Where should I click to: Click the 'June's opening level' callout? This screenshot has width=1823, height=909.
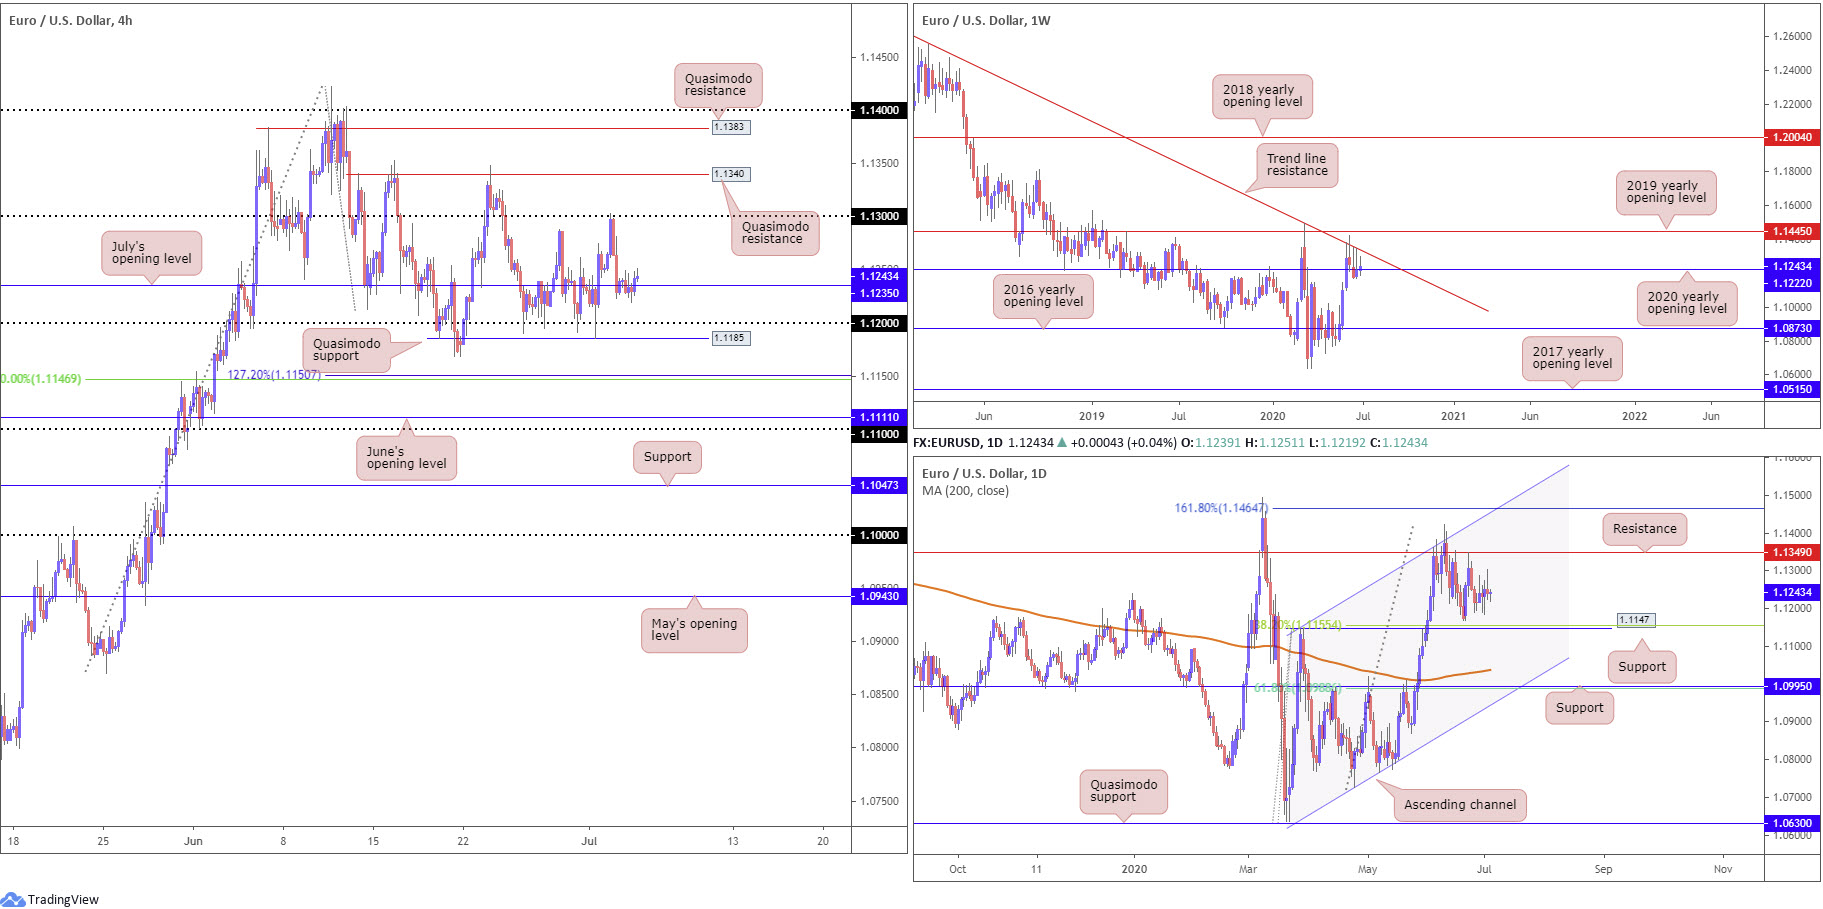pos(407,458)
